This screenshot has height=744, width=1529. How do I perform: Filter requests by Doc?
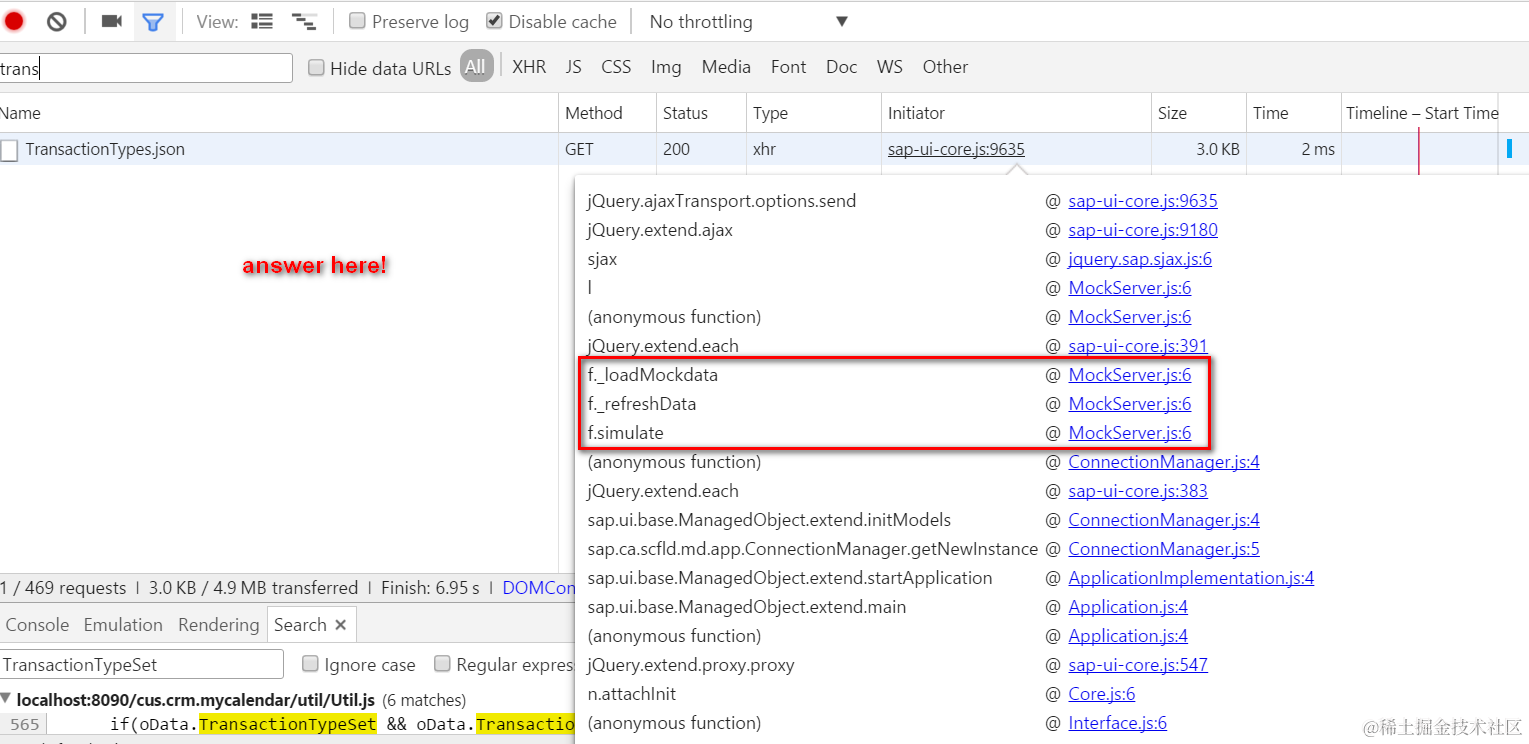point(841,67)
